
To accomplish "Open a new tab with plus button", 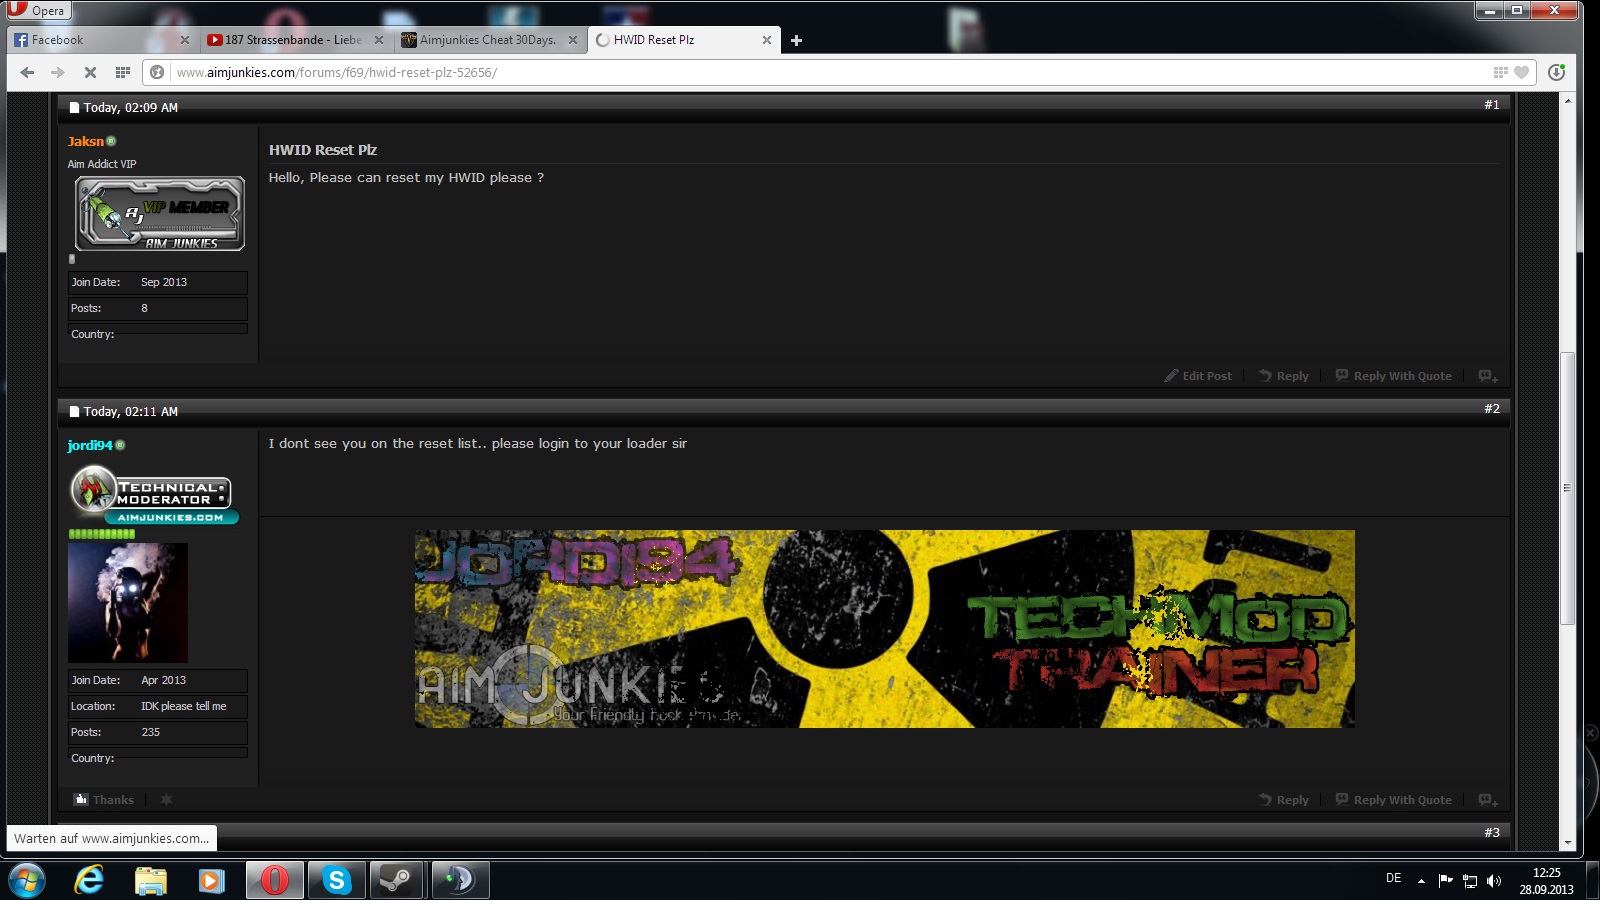I will 796,40.
